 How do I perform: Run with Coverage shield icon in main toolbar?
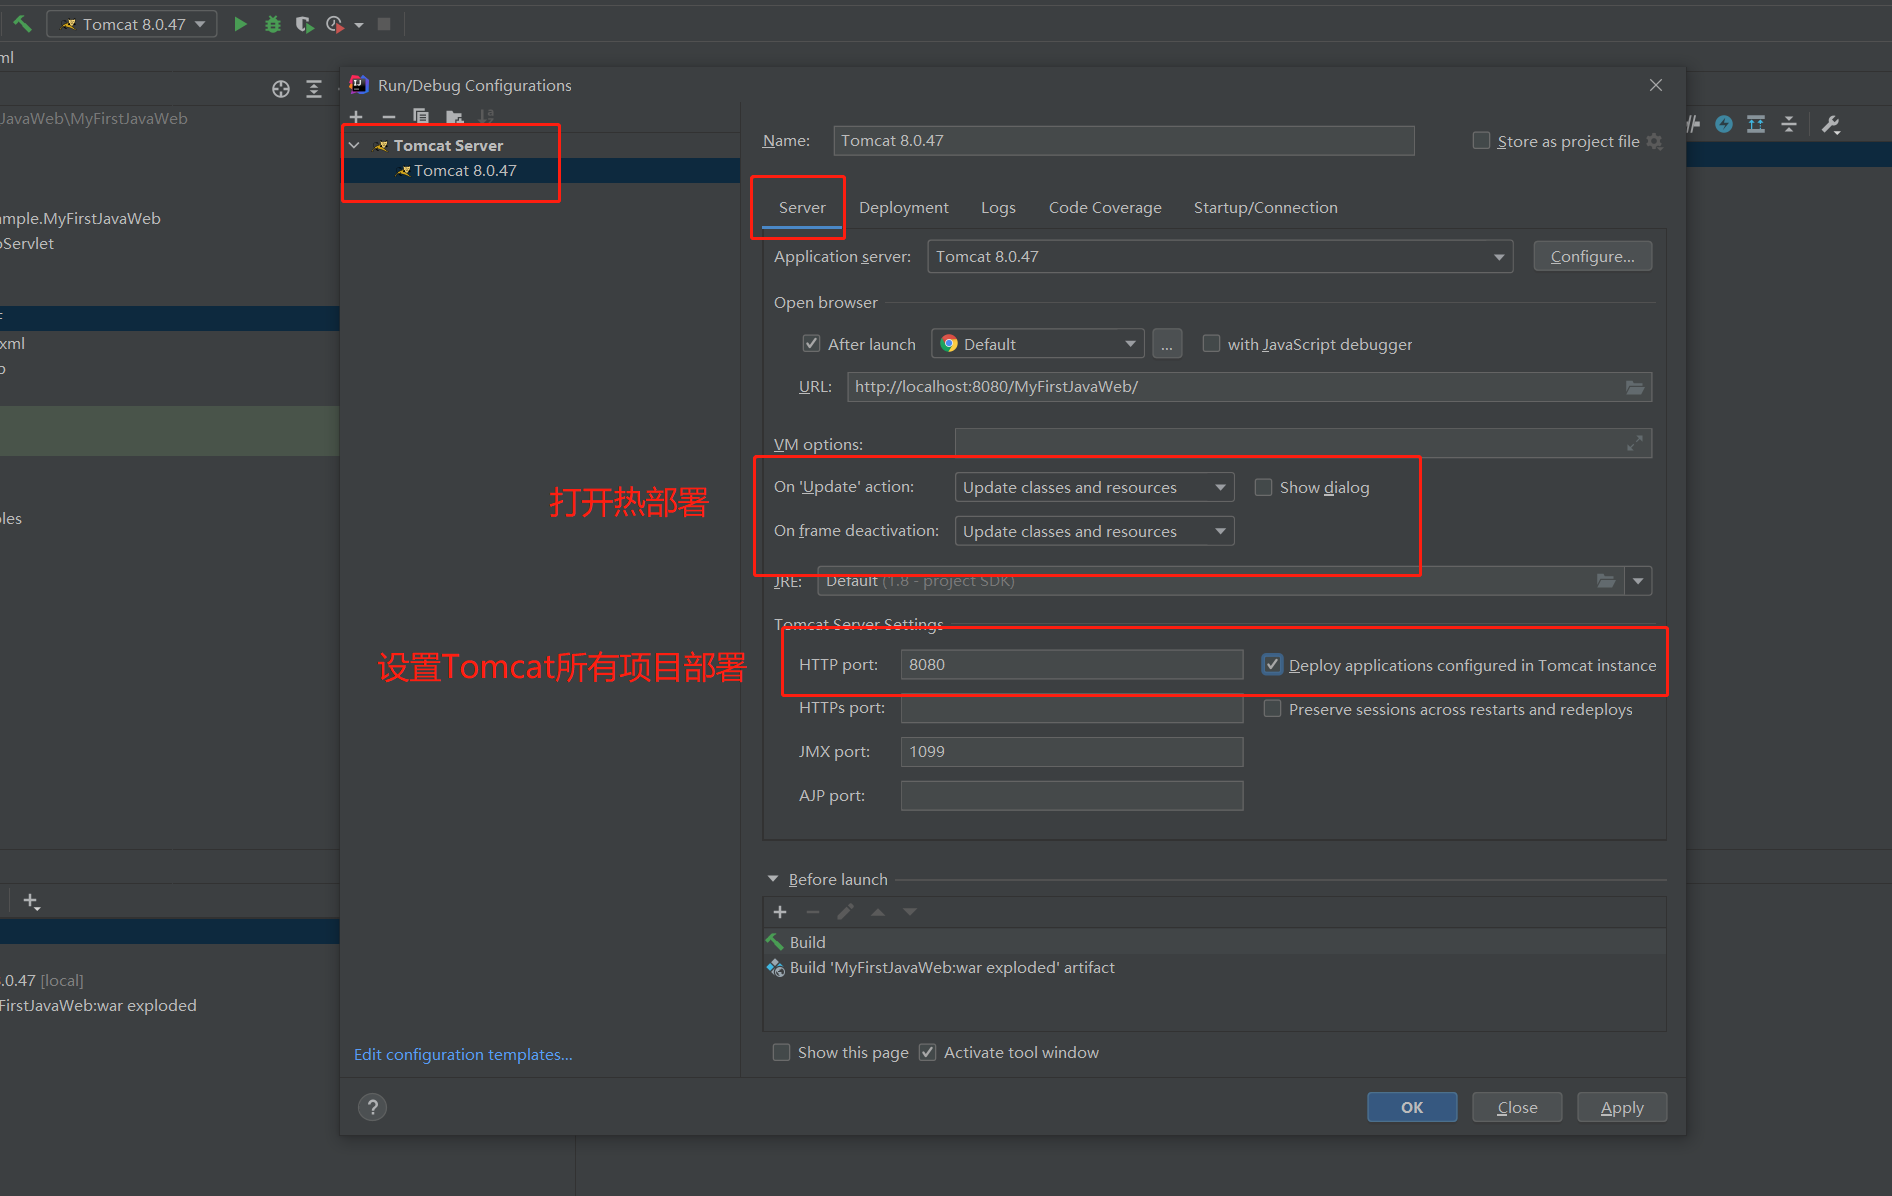304,24
